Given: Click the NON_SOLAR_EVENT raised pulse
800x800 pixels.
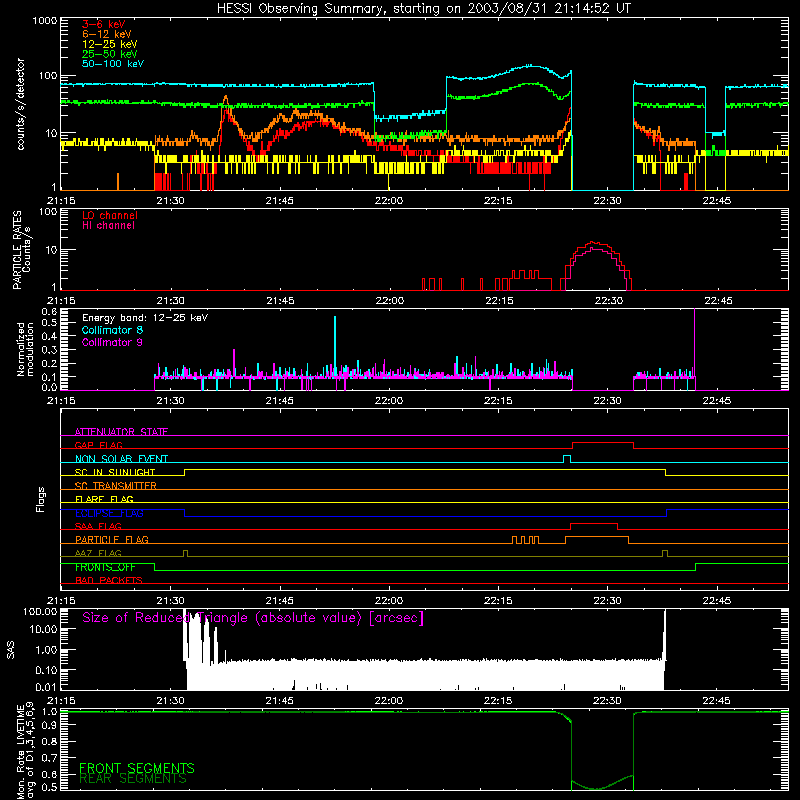Looking at the screenshot, I should [x=567, y=458].
